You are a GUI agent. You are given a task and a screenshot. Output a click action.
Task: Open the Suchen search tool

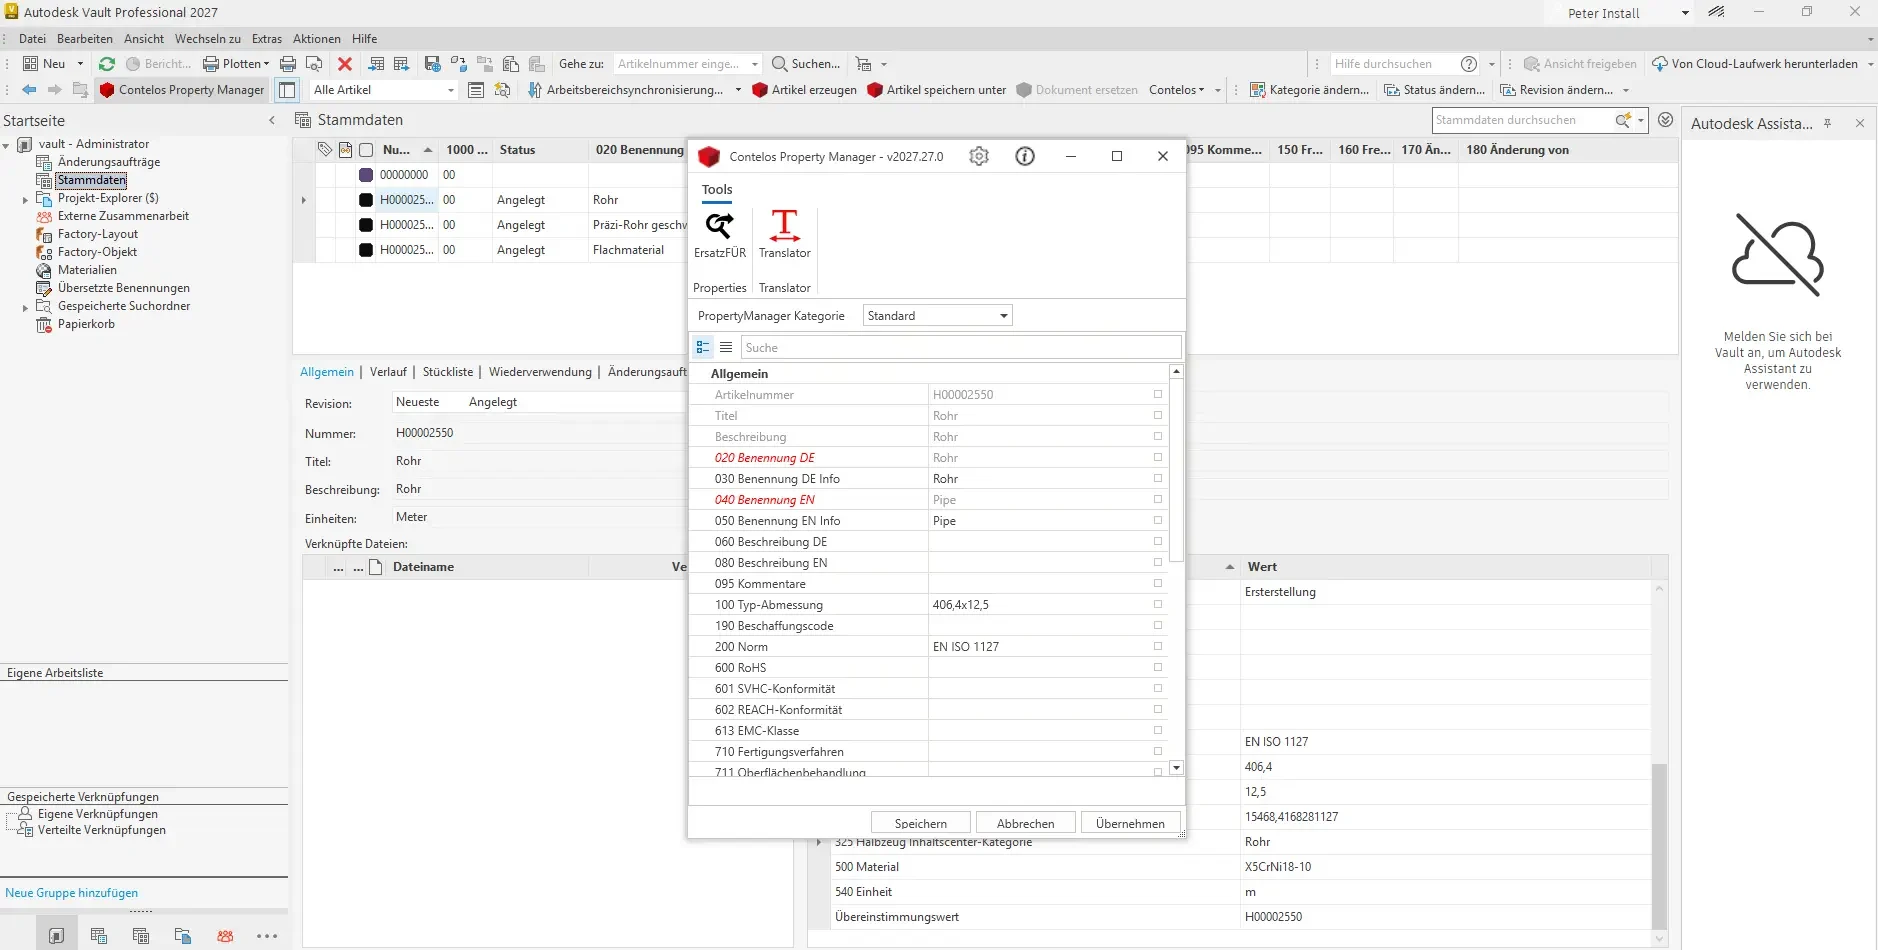click(x=806, y=64)
